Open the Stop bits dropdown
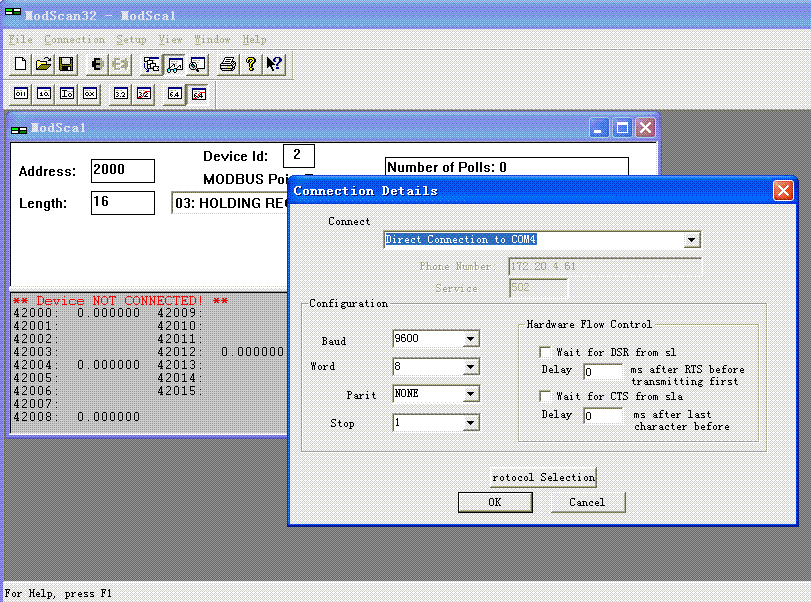 tap(471, 424)
